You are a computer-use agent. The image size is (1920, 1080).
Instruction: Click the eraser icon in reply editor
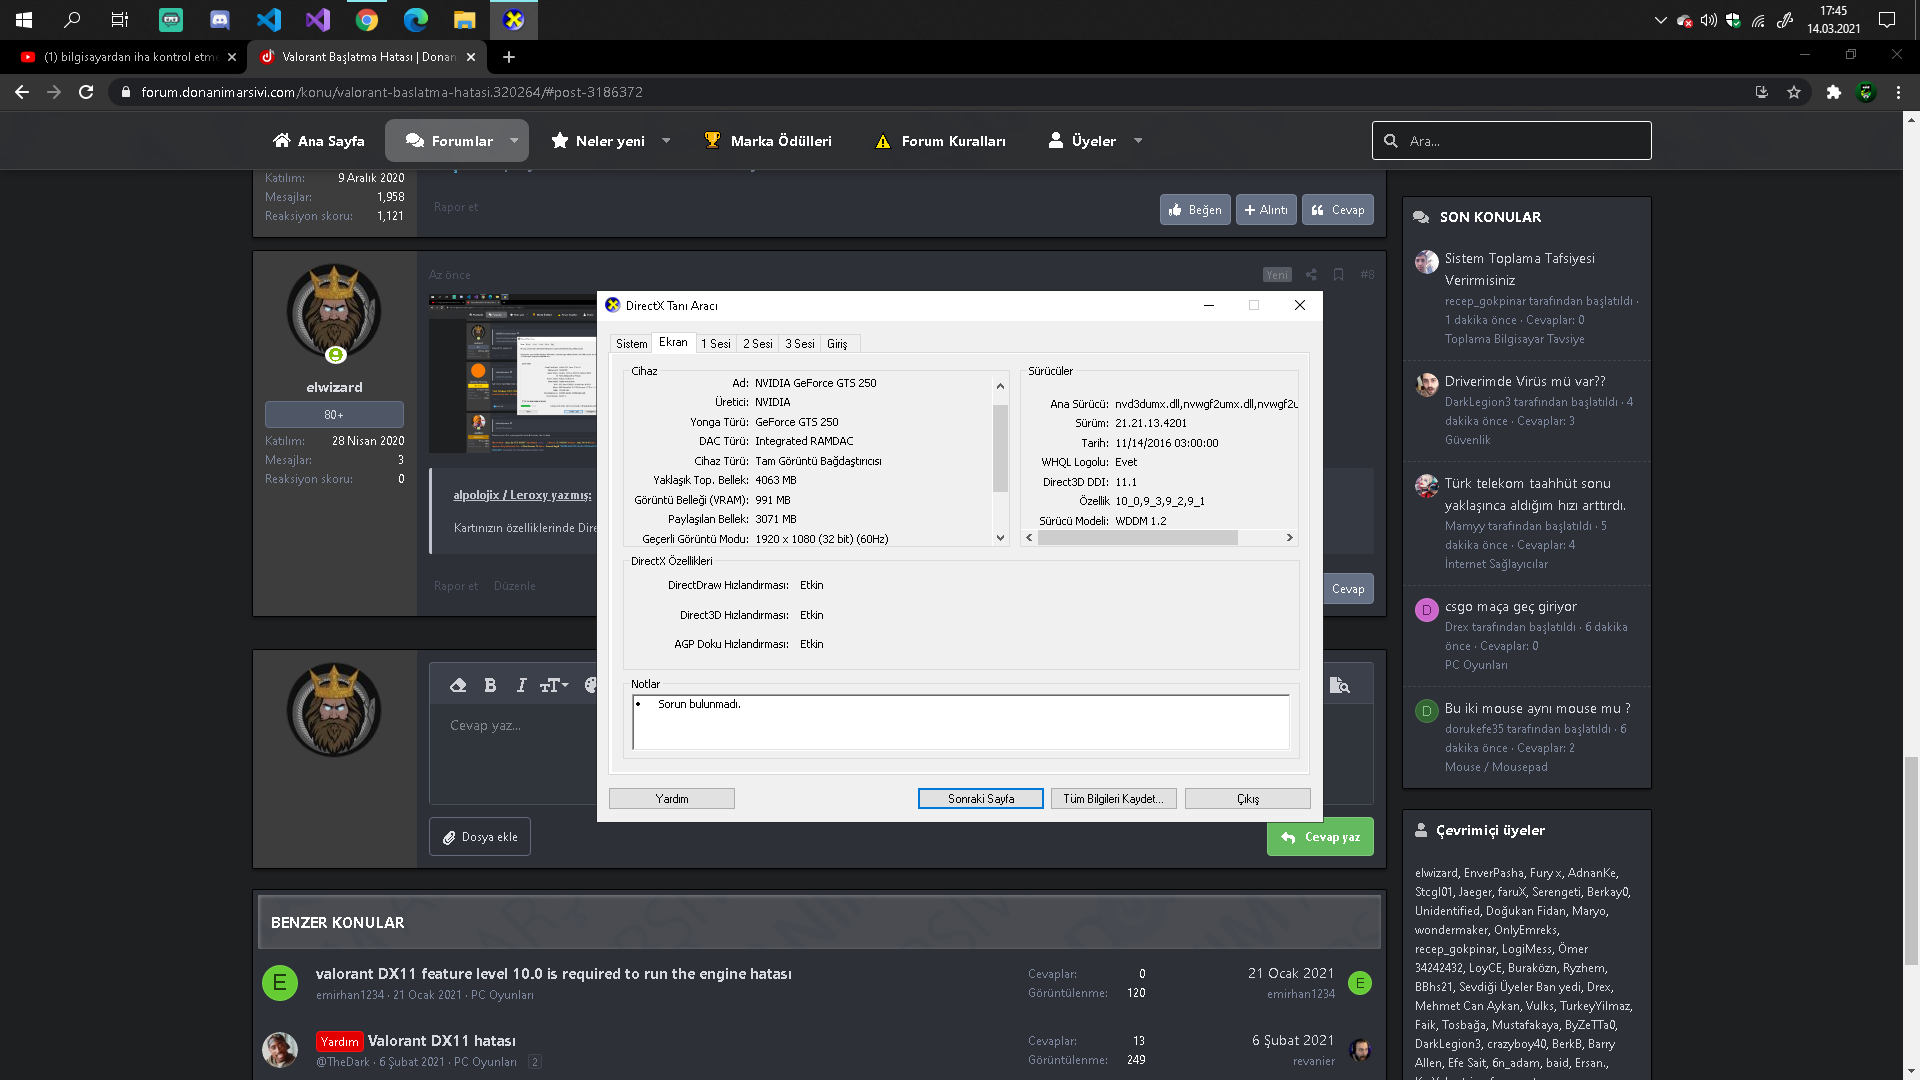[458, 685]
